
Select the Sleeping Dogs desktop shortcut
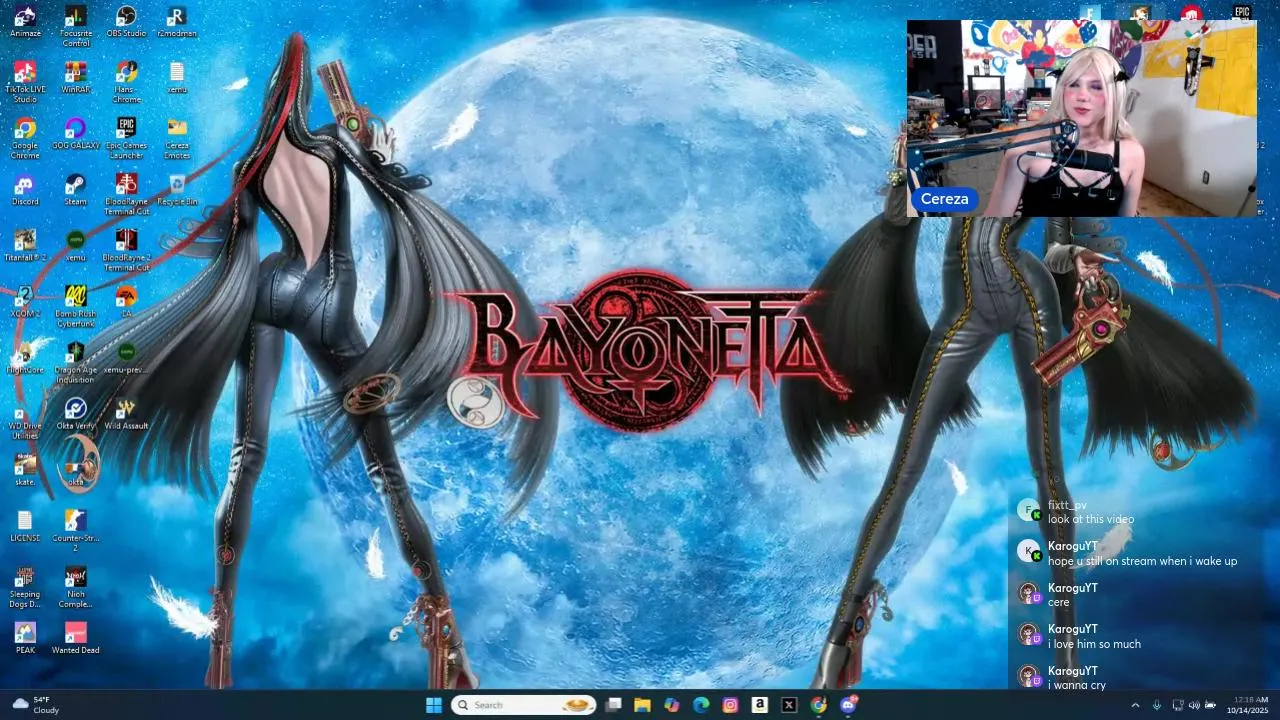25,588
